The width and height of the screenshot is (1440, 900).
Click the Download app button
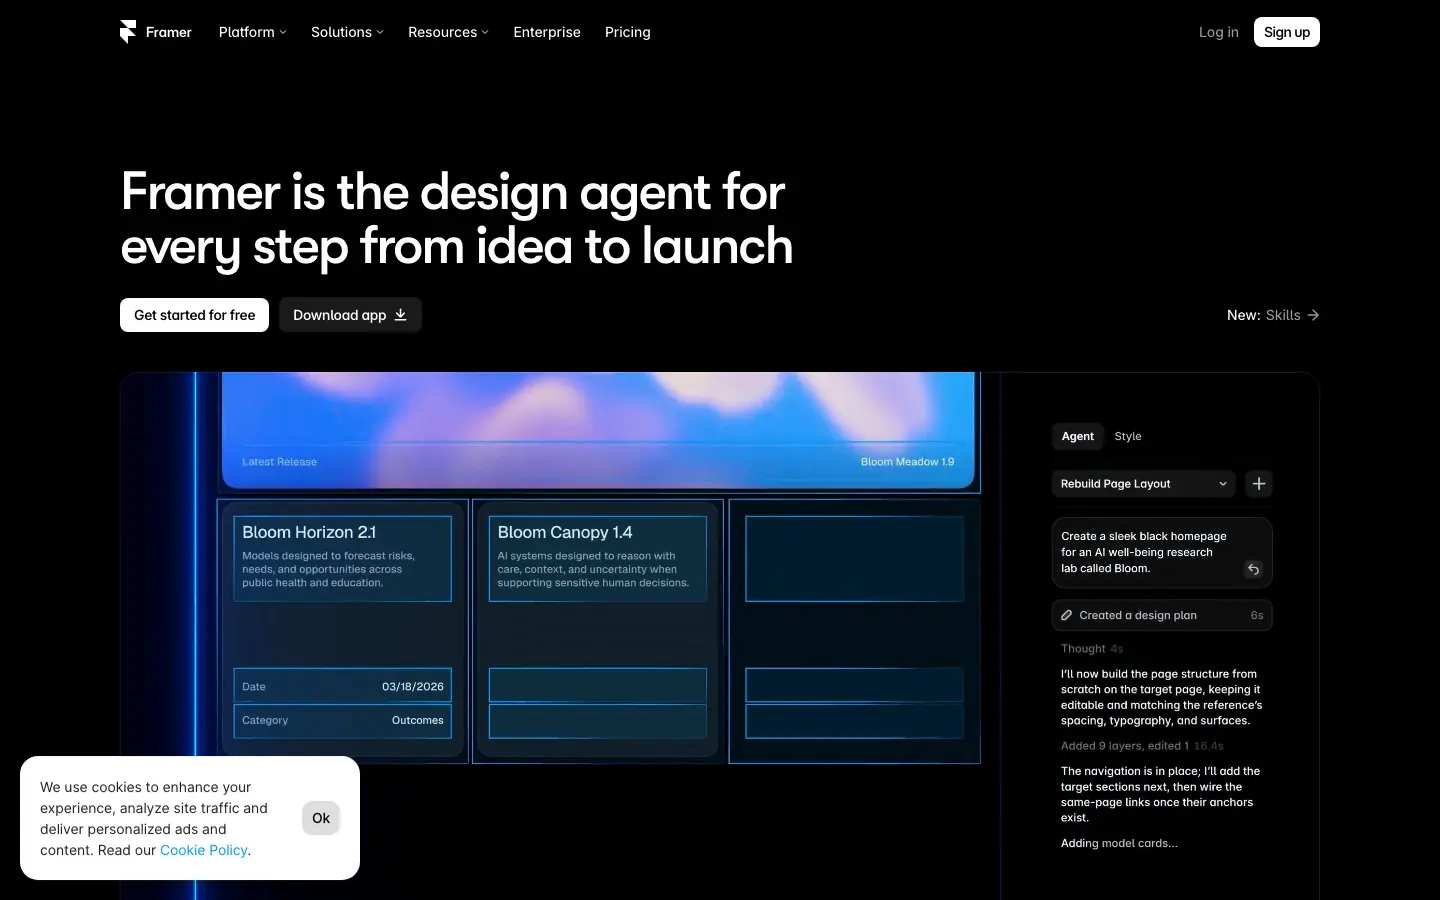(x=350, y=315)
